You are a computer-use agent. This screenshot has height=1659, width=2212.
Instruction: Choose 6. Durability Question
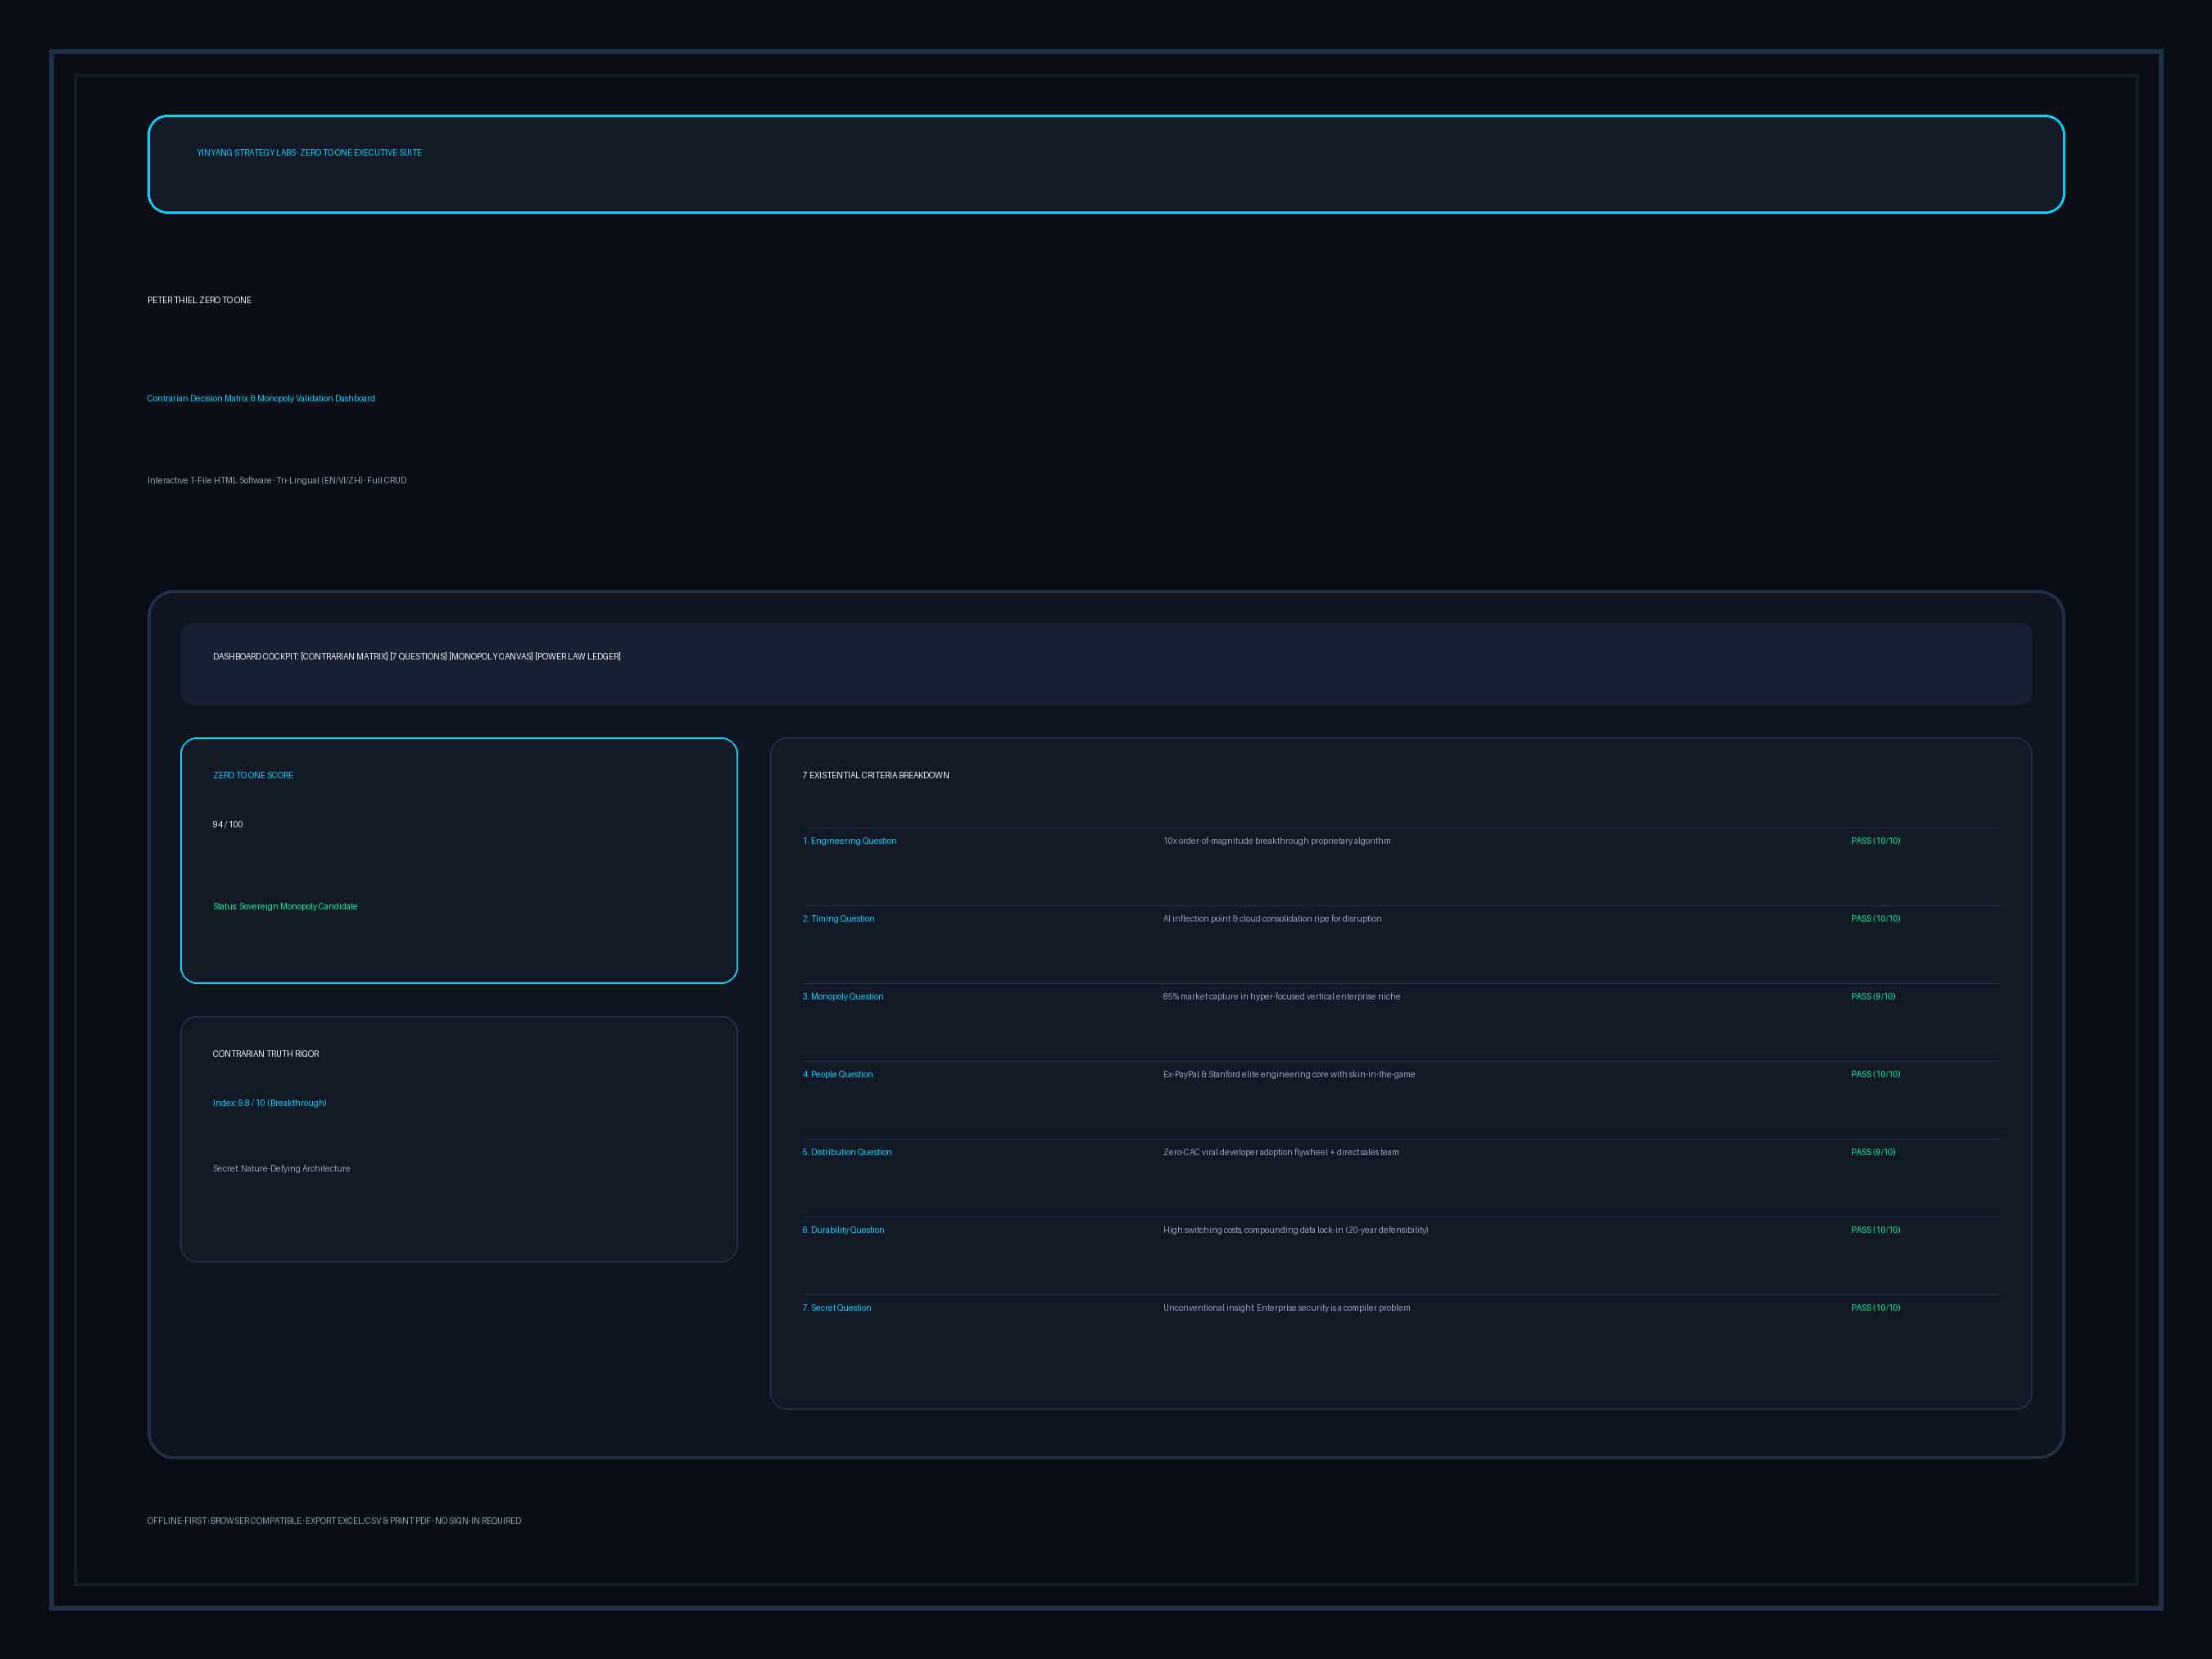[x=843, y=1230]
